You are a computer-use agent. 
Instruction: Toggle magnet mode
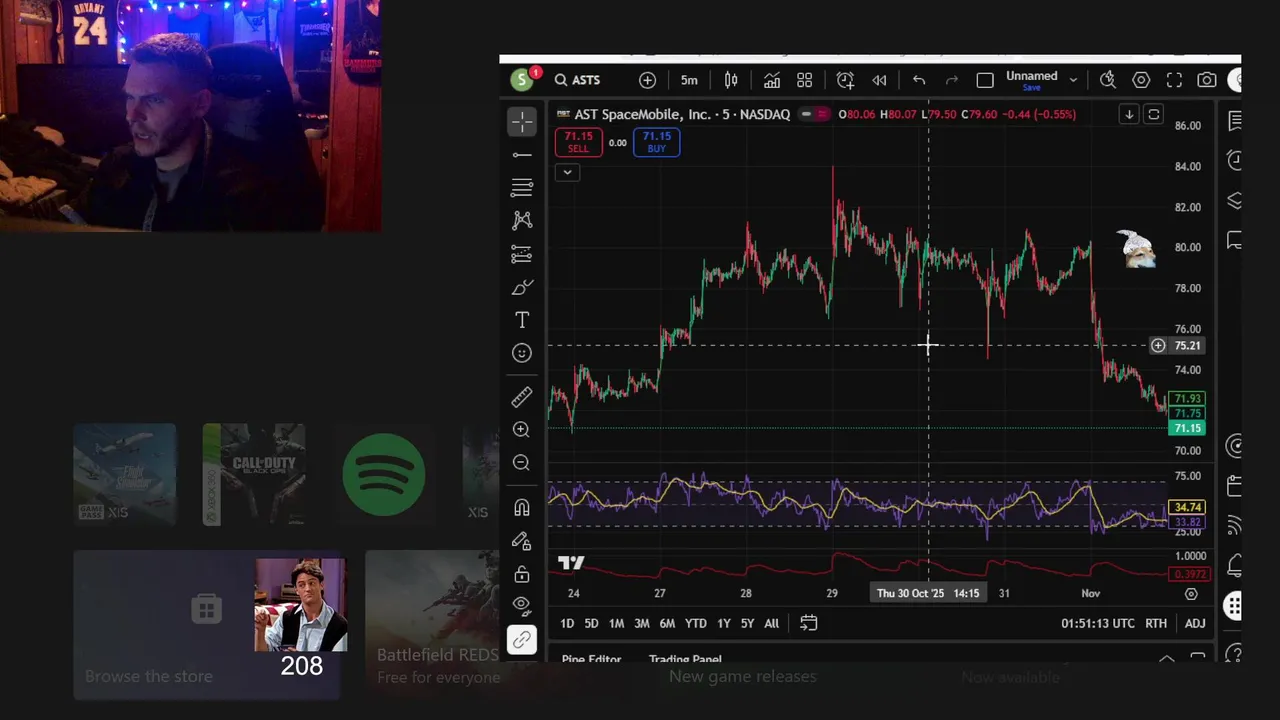(522, 508)
